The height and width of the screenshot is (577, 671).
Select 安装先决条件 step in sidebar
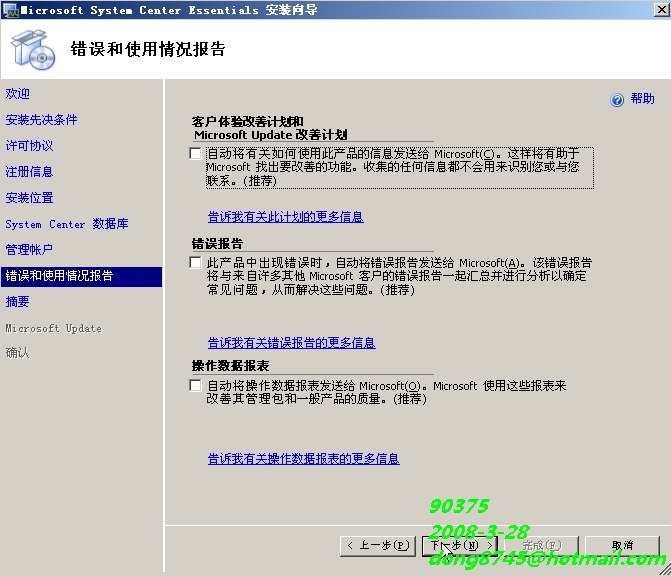point(42,120)
